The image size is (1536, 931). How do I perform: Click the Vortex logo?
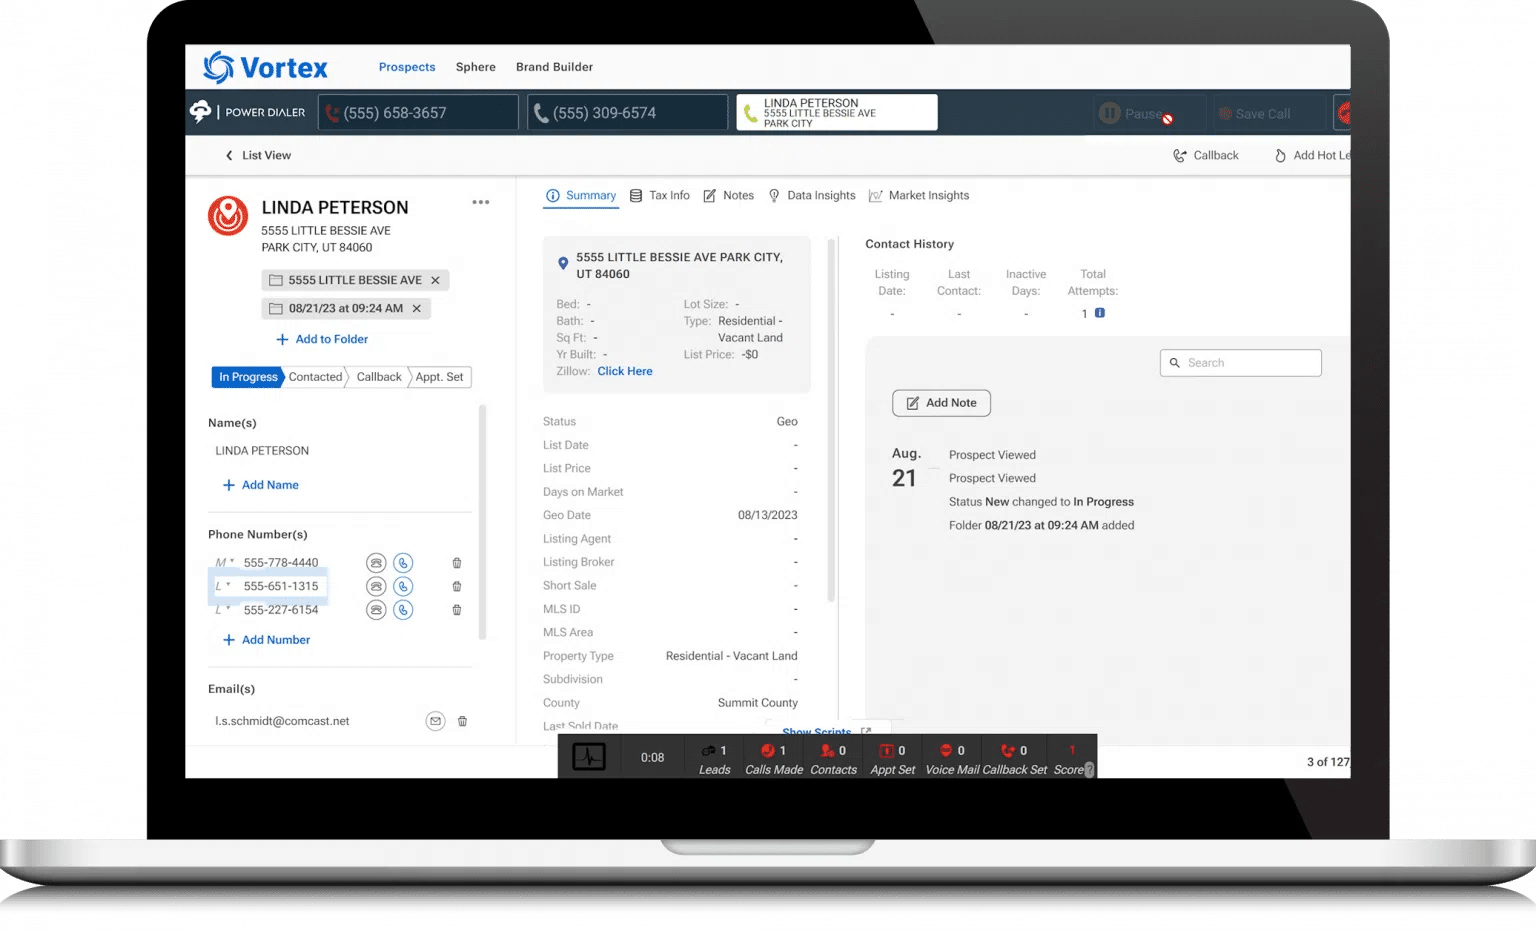(x=265, y=67)
